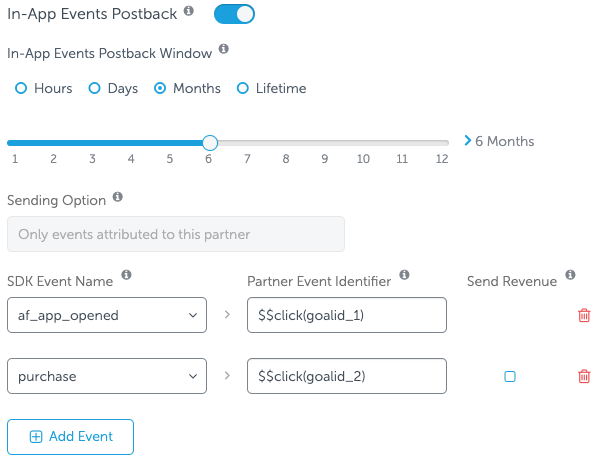Click the SDK Event Name info icon

(126, 275)
